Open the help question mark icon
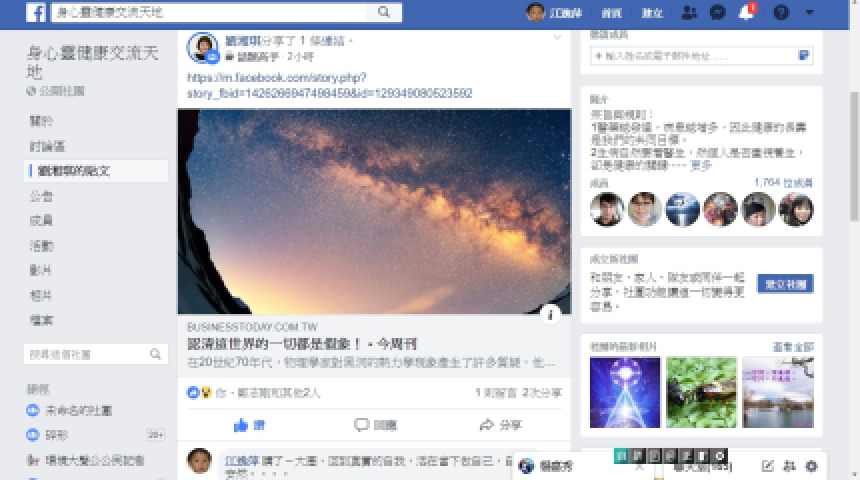This screenshot has height=480, width=860. pyautogui.click(x=781, y=12)
